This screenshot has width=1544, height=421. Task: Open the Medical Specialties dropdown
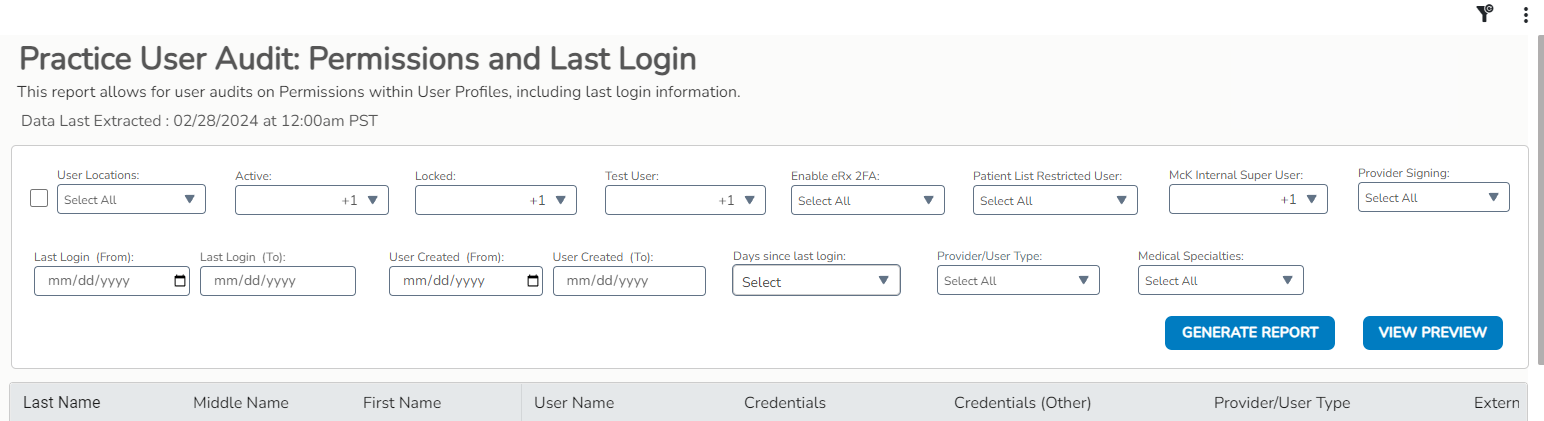1220,281
